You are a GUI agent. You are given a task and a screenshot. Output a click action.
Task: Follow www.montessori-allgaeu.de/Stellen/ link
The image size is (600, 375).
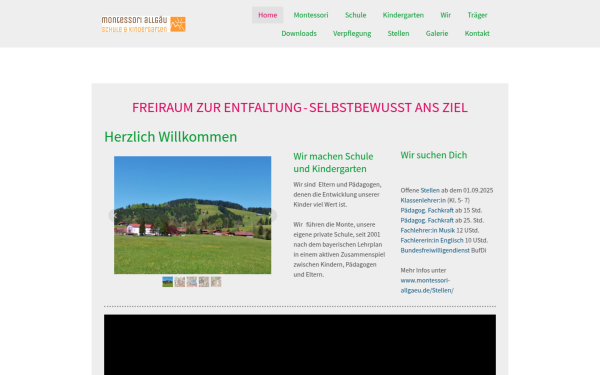pyautogui.click(x=427, y=285)
